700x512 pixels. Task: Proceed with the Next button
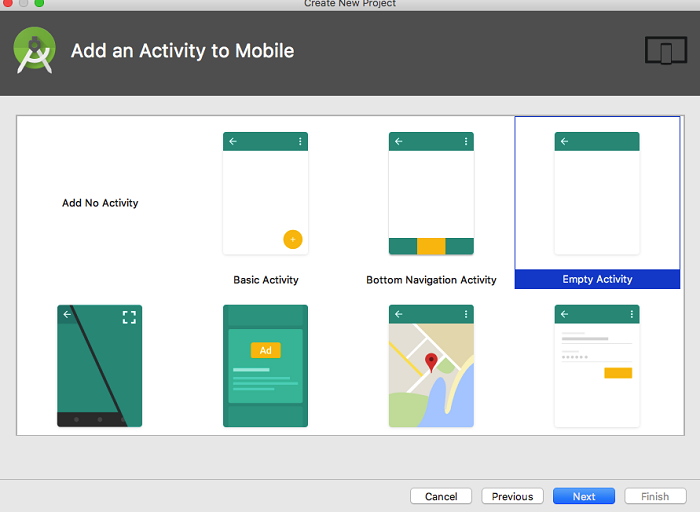coord(584,496)
